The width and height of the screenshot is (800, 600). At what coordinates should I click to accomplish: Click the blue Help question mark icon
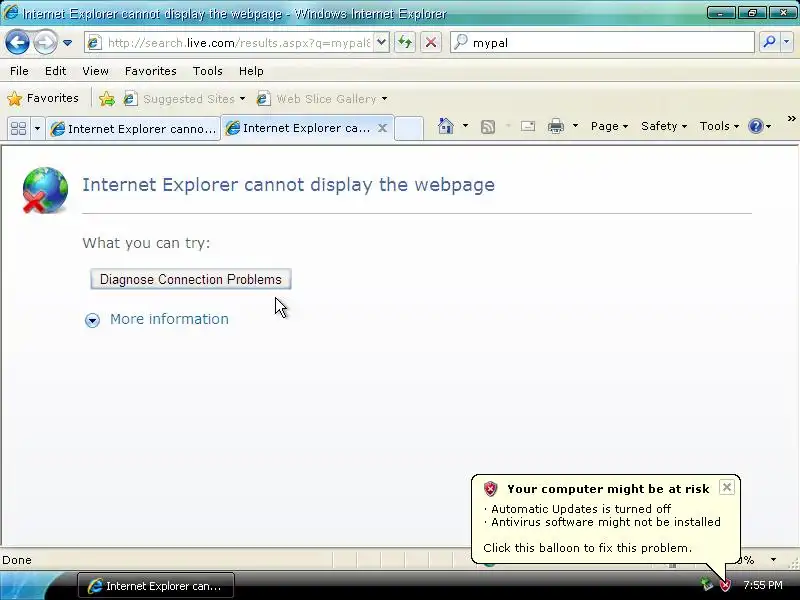coord(756,126)
